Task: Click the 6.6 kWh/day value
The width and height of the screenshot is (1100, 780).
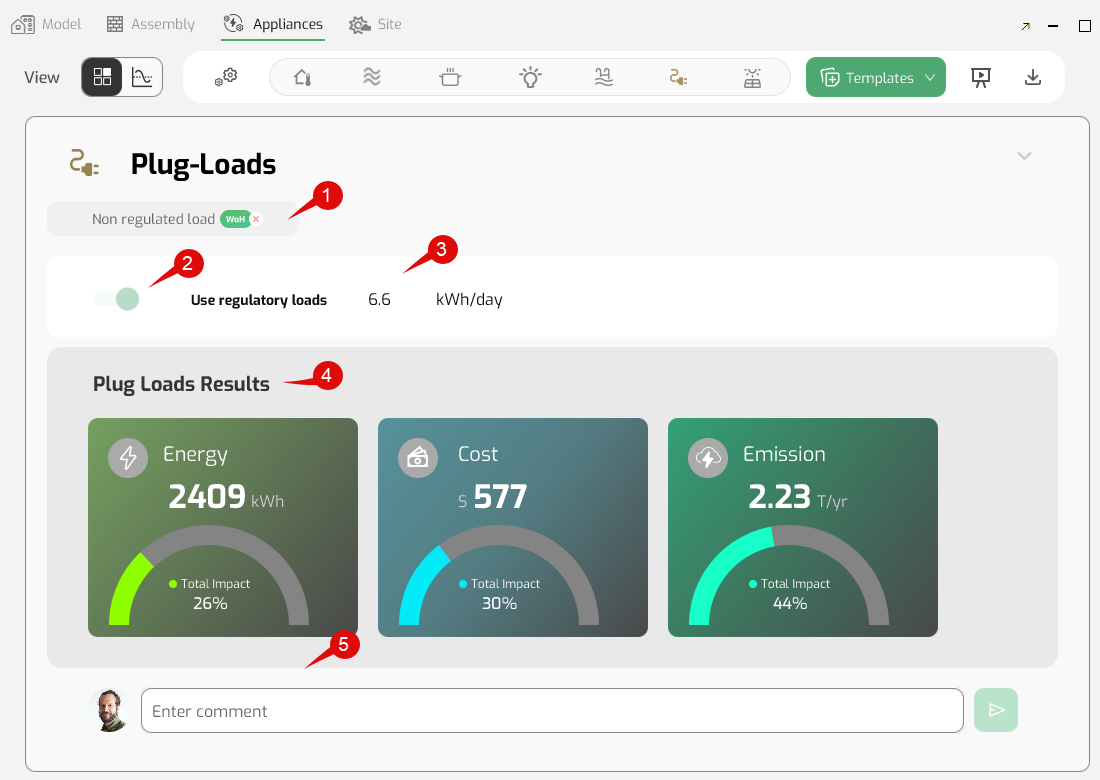Action: [x=380, y=300]
